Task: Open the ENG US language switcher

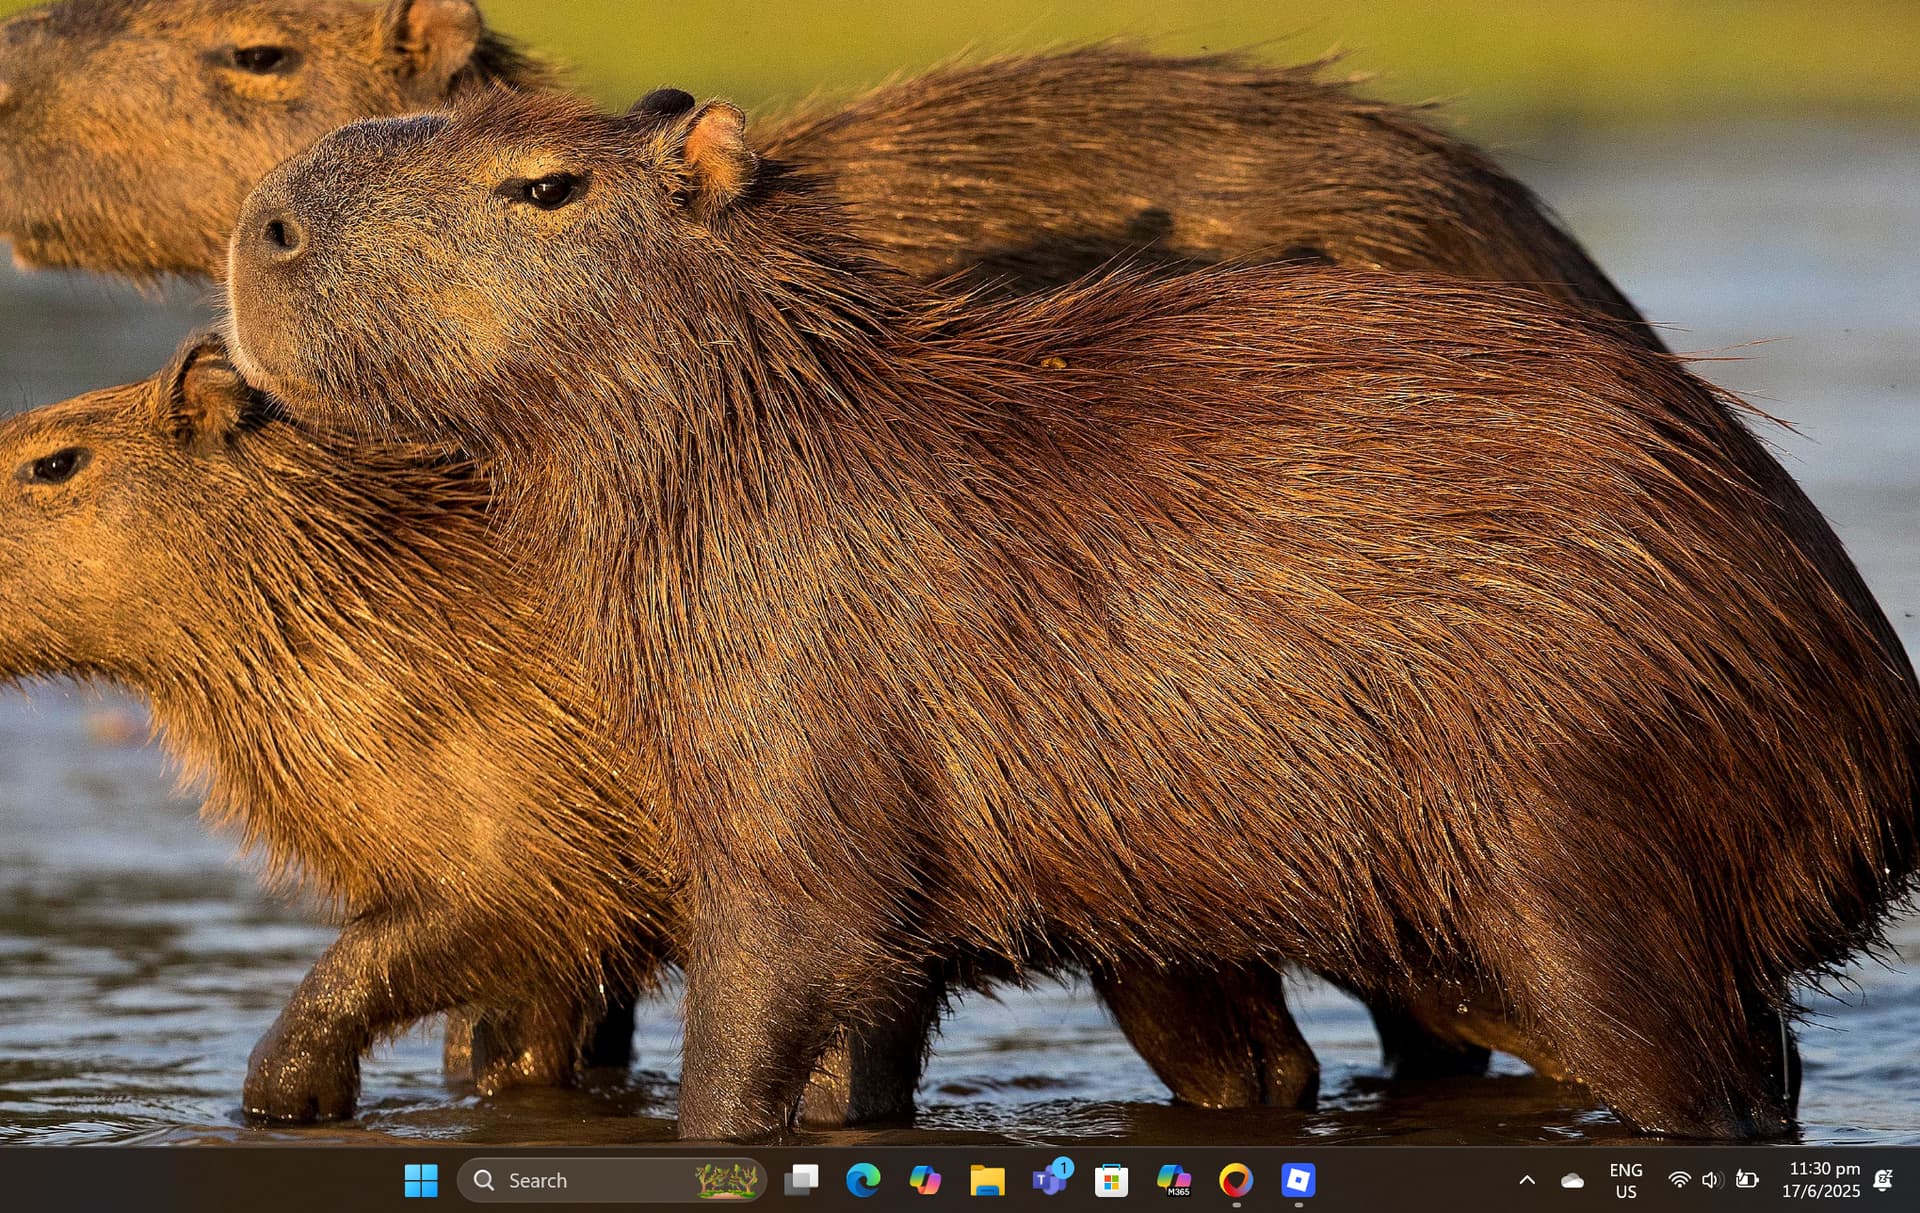Action: tap(1626, 1180)
